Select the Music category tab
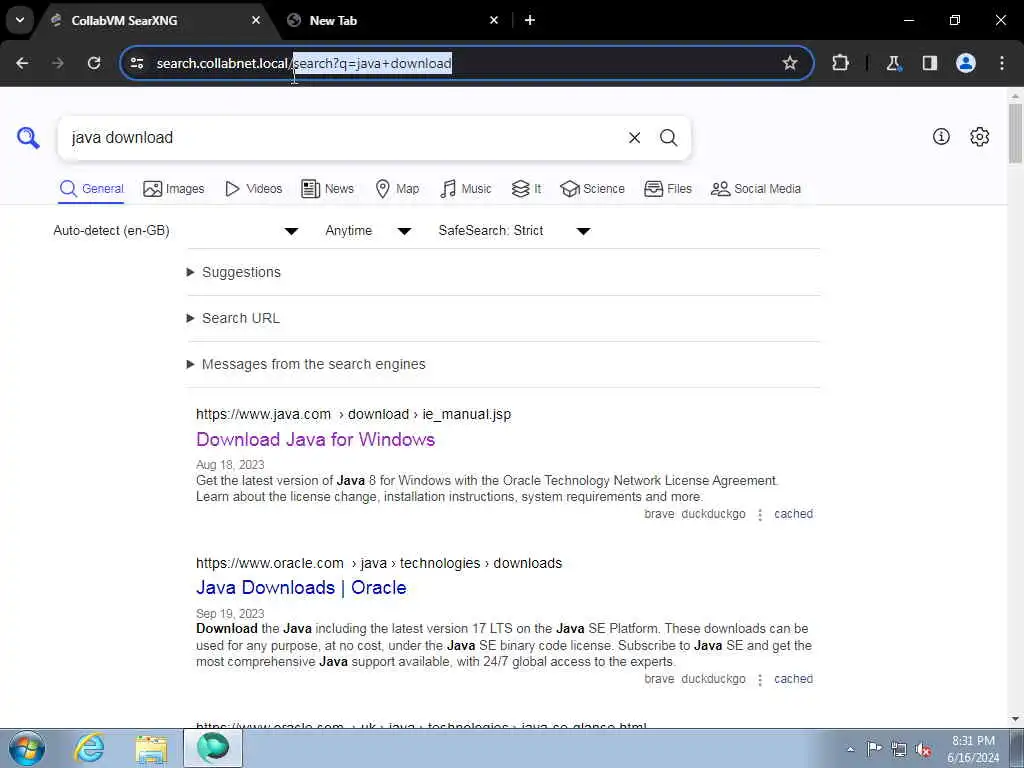Viewport: 1024px width, 768px height. (x=466, y=189)
